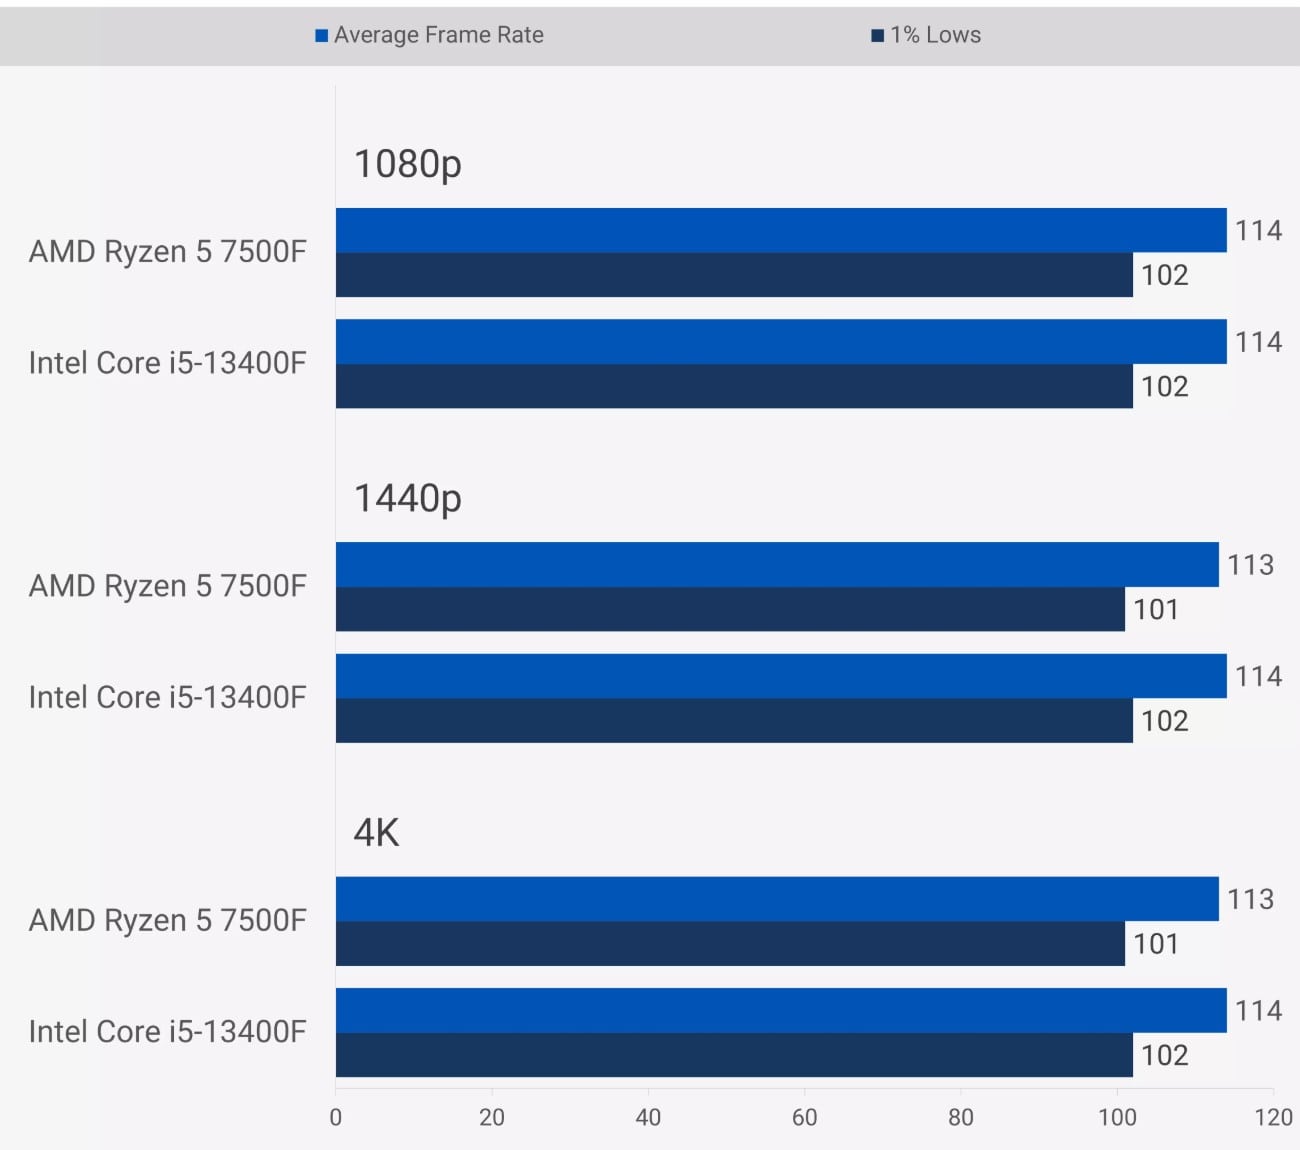Click the Average Frame Rate legend square
1300x1150 pixels.
324,34
